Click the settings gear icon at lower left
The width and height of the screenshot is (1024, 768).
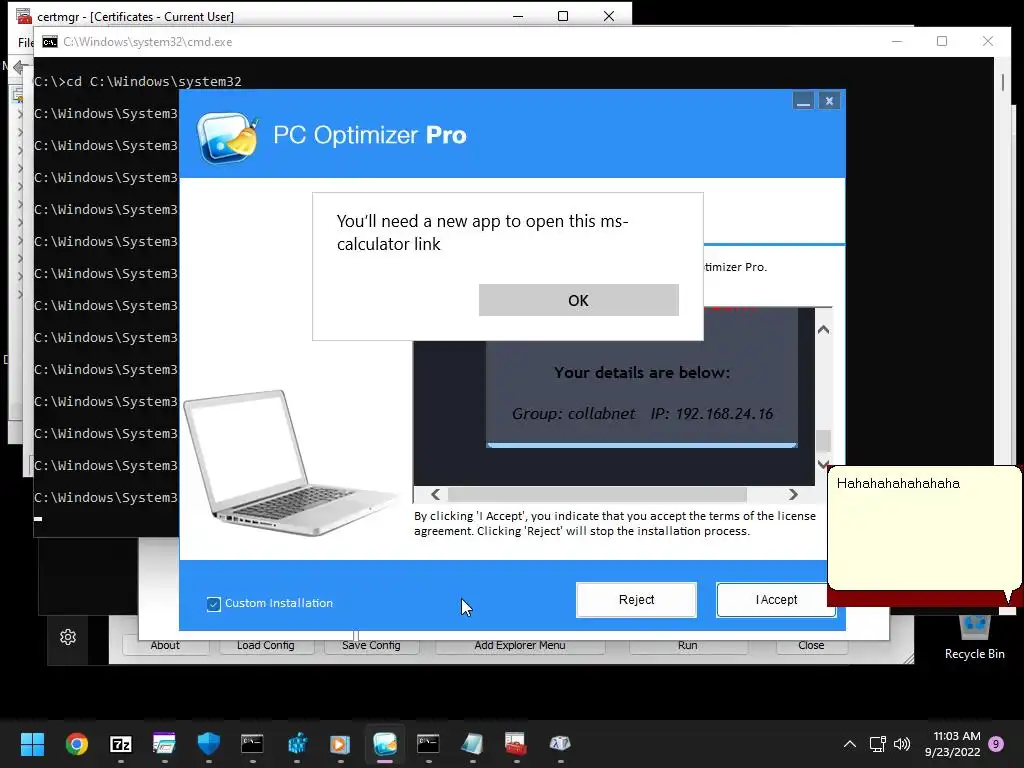click(68, 637)
